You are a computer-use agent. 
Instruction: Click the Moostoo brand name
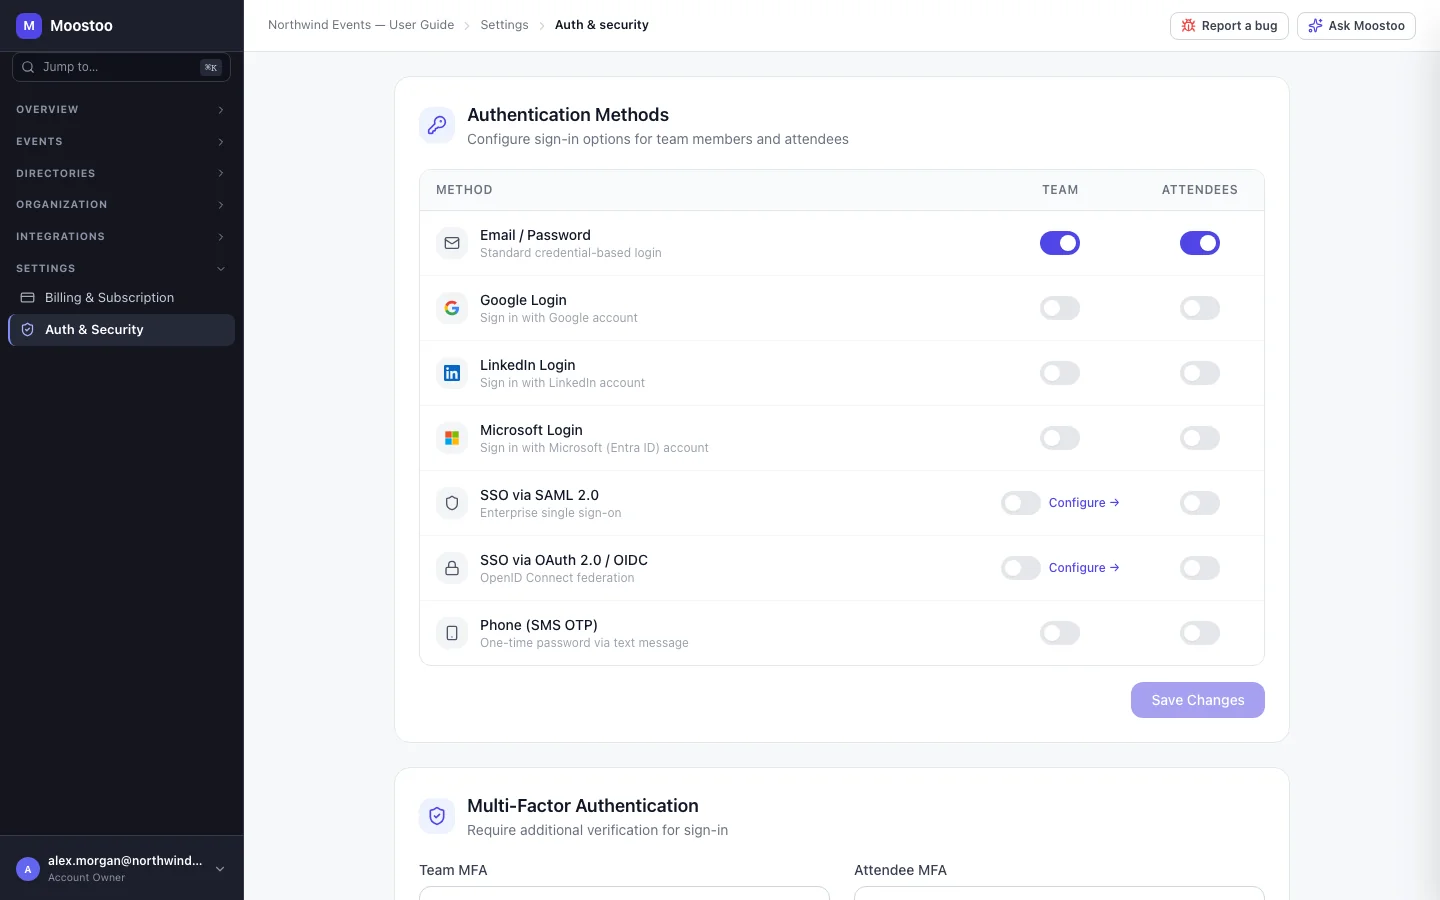tap(81, 26)
